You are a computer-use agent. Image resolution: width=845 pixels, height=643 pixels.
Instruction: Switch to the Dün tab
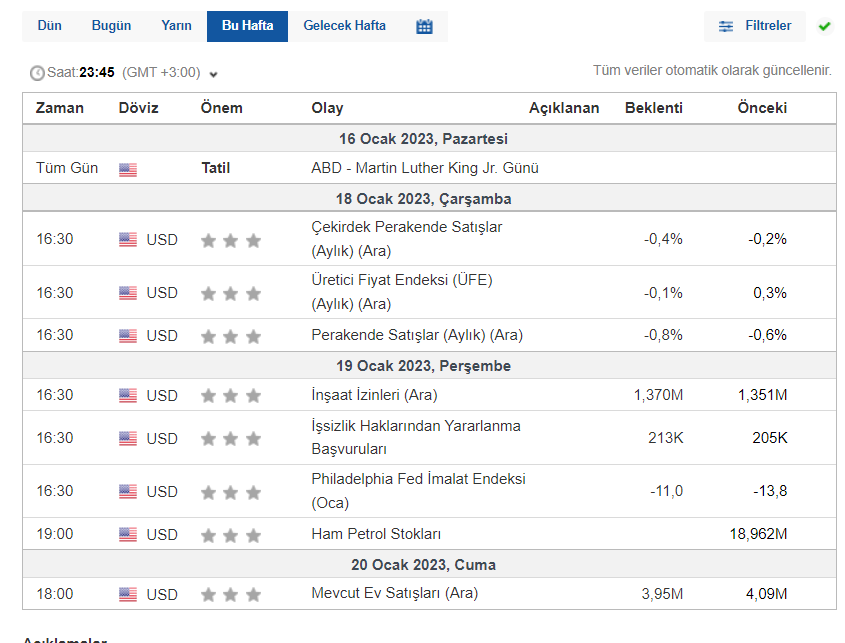click(x=49, y=26)
